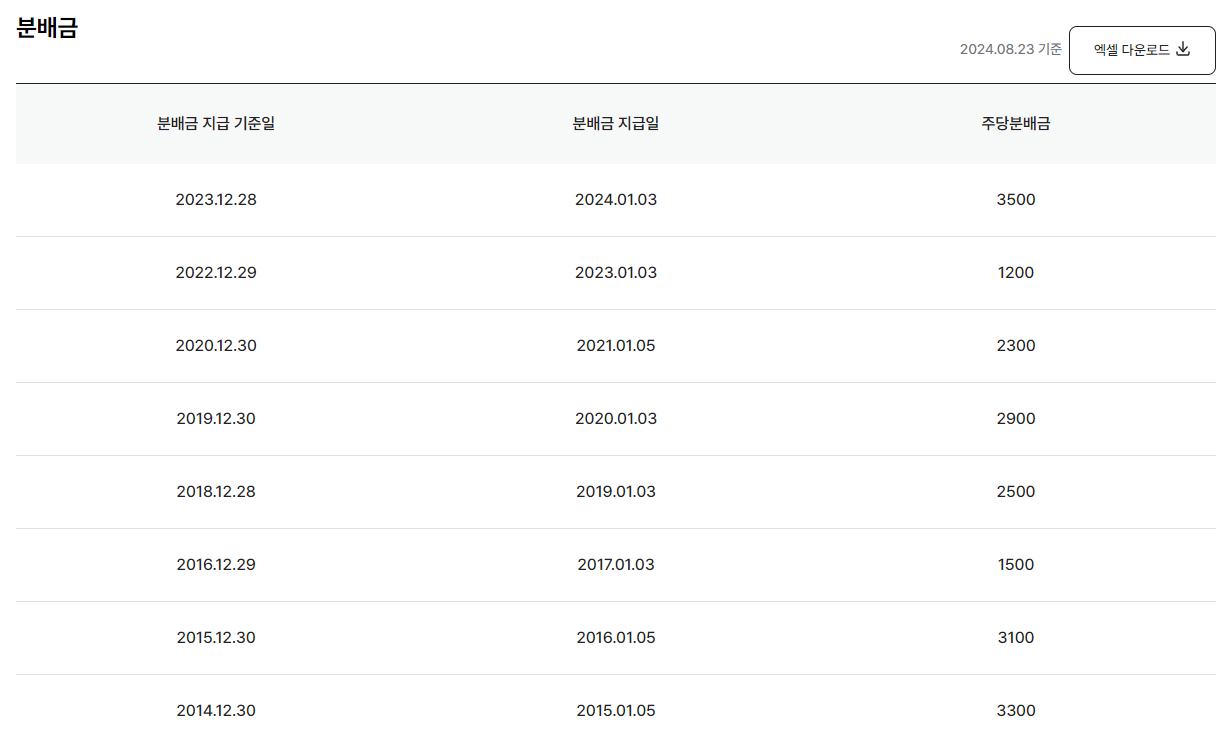Select record date 2014.12.30
Image resolution: width=1227 pixels, height=732 pixels.
(x=216, y=710)
